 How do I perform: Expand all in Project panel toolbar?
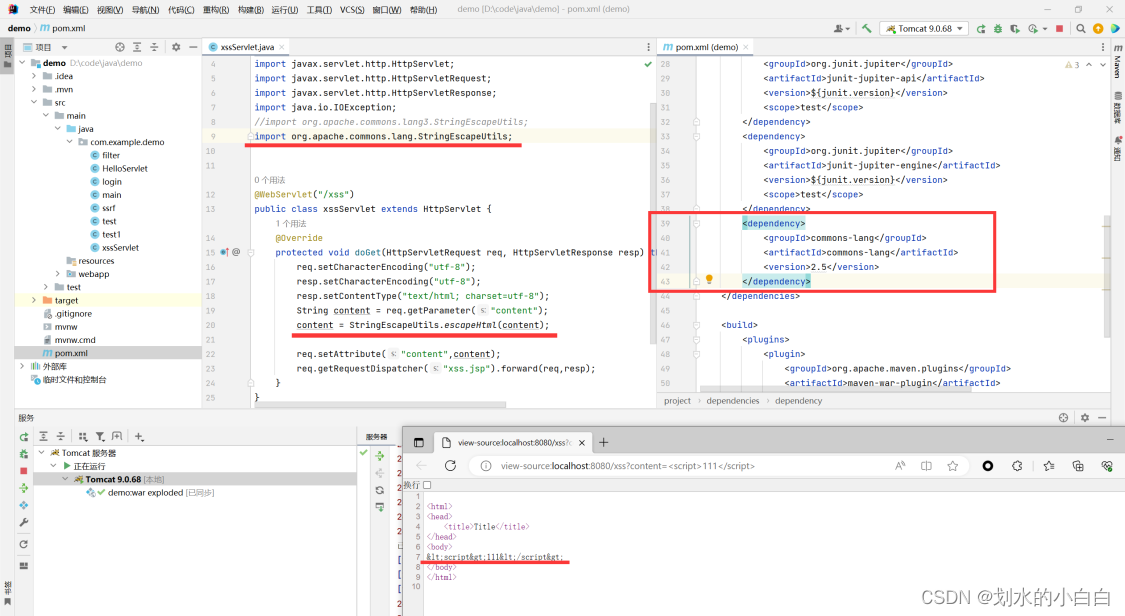(137, 47)
